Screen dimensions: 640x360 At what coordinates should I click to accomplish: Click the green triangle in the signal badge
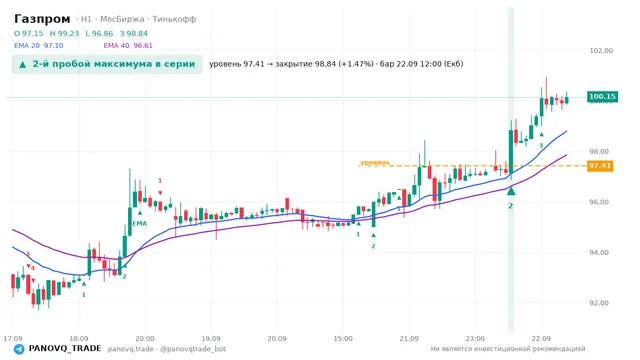[22, 64]
